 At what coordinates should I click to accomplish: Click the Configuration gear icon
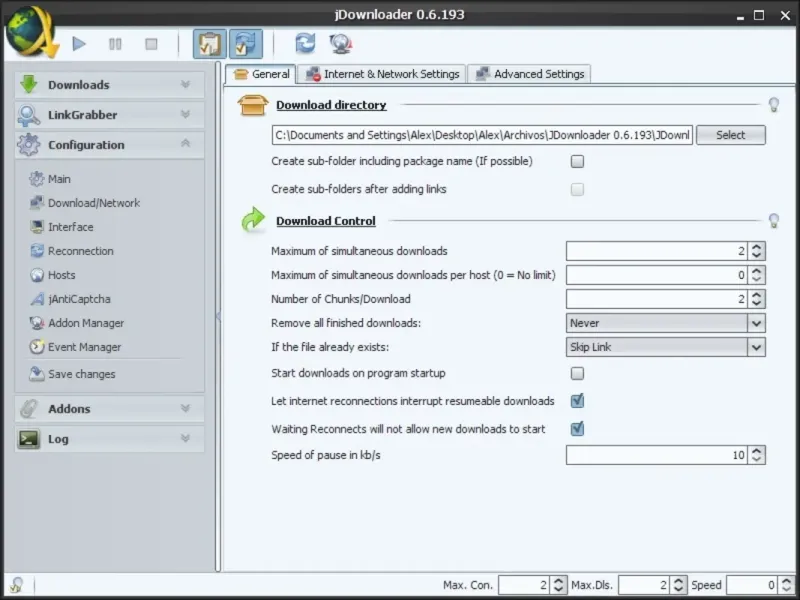coord(28,145)
